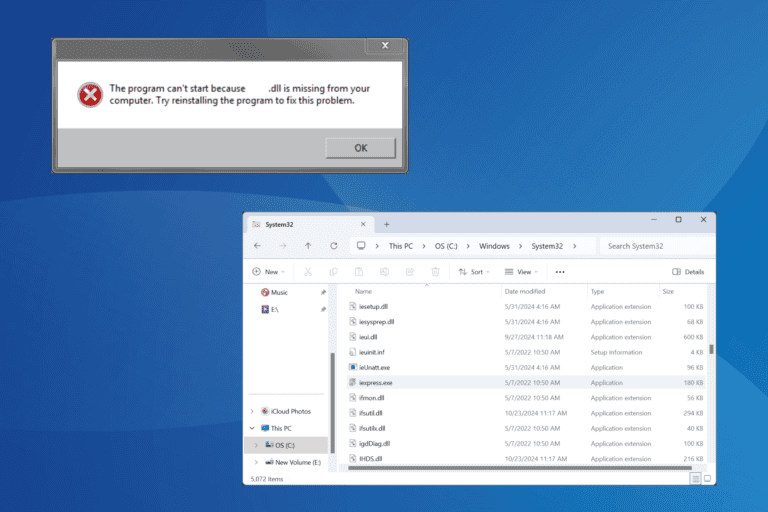Image resolution: width=768 pixels, height=512 pixels.
Task: Click the Paste clipboard icon
Action: pyautogui.click(x=359, y=272)
